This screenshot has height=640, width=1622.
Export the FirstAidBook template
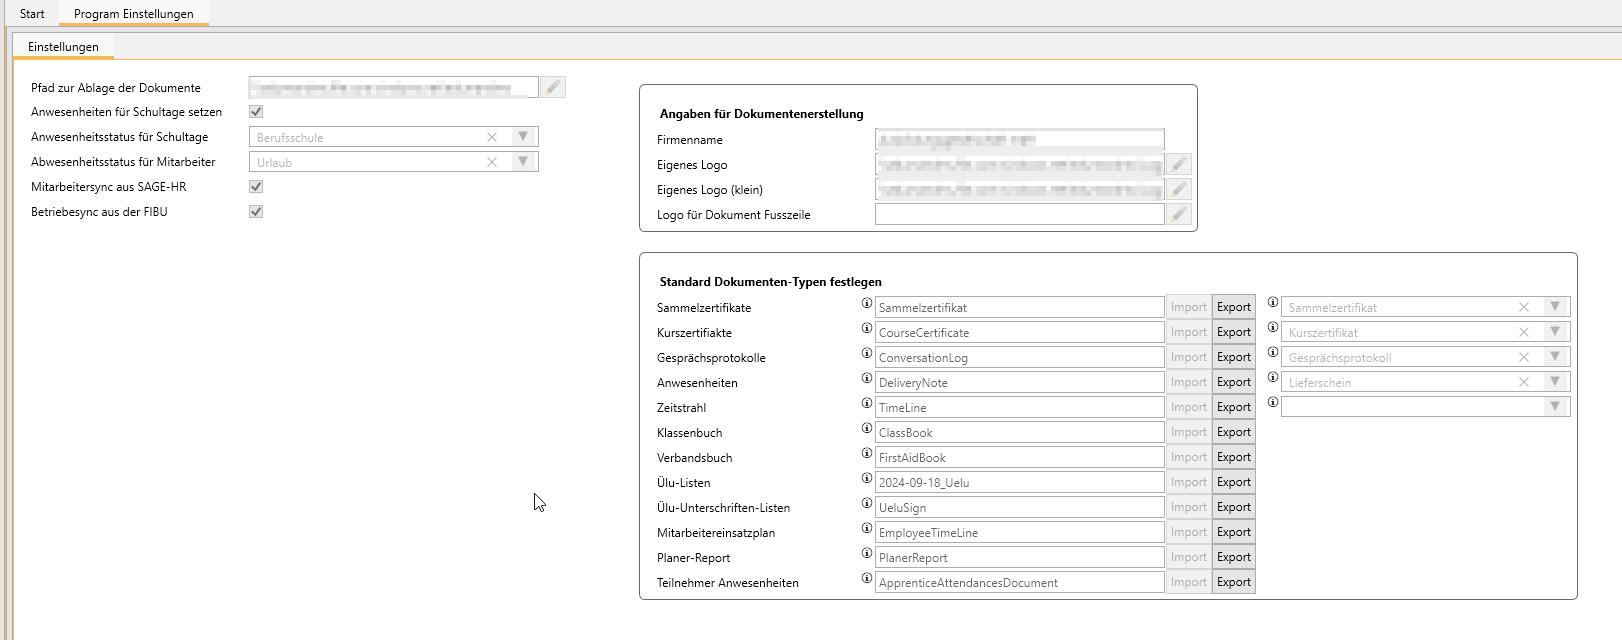click(1234, 457)
